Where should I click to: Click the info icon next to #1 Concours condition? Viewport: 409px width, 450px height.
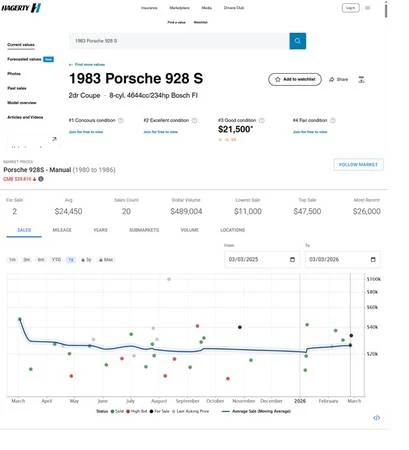[121, 120]
